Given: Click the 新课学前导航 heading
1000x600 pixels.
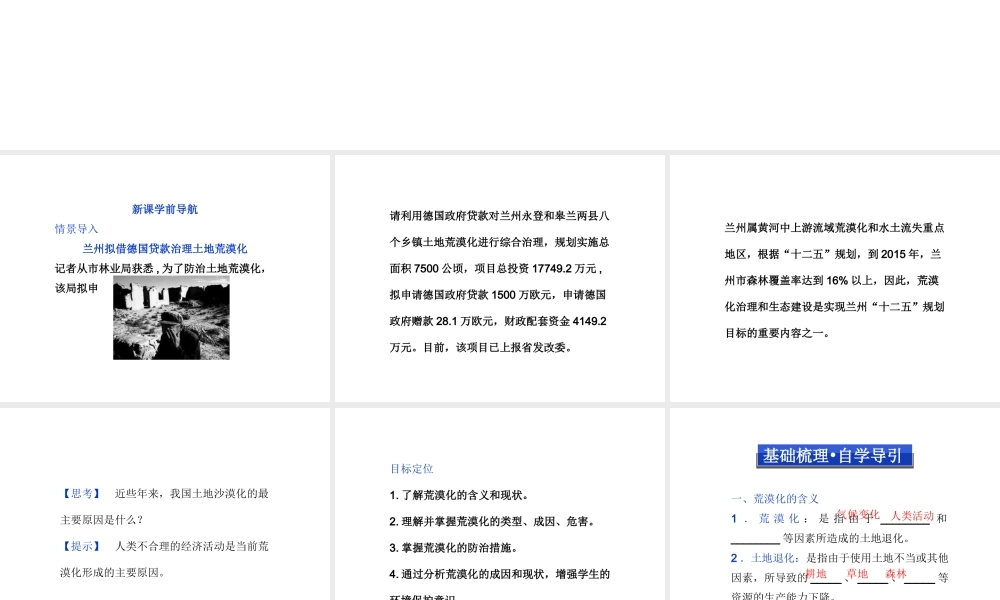Looking at the screenshot, I should (x=163, y=209).
